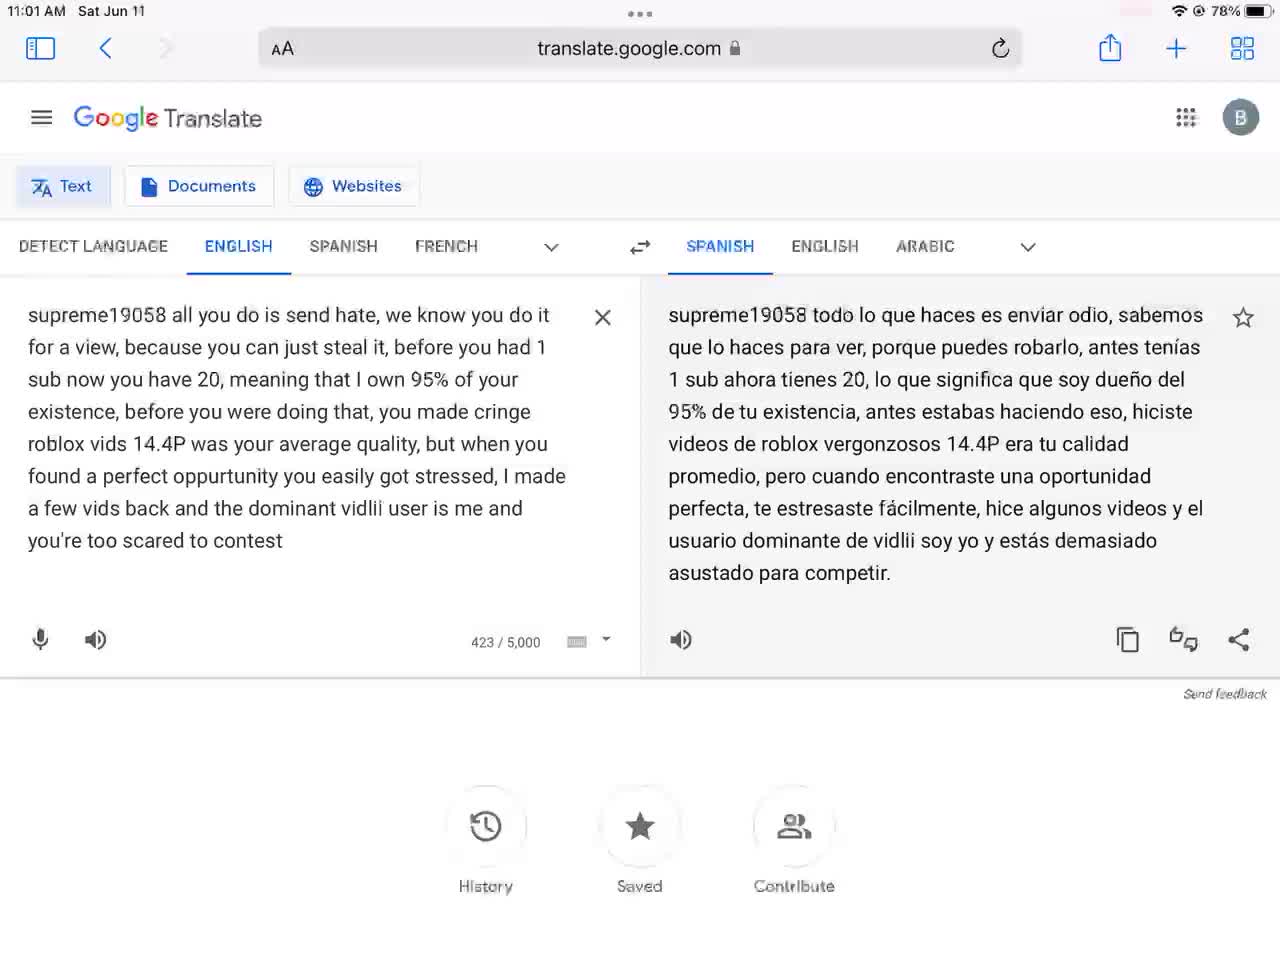Go back with the Safari back arrow

tap(105, 48)
